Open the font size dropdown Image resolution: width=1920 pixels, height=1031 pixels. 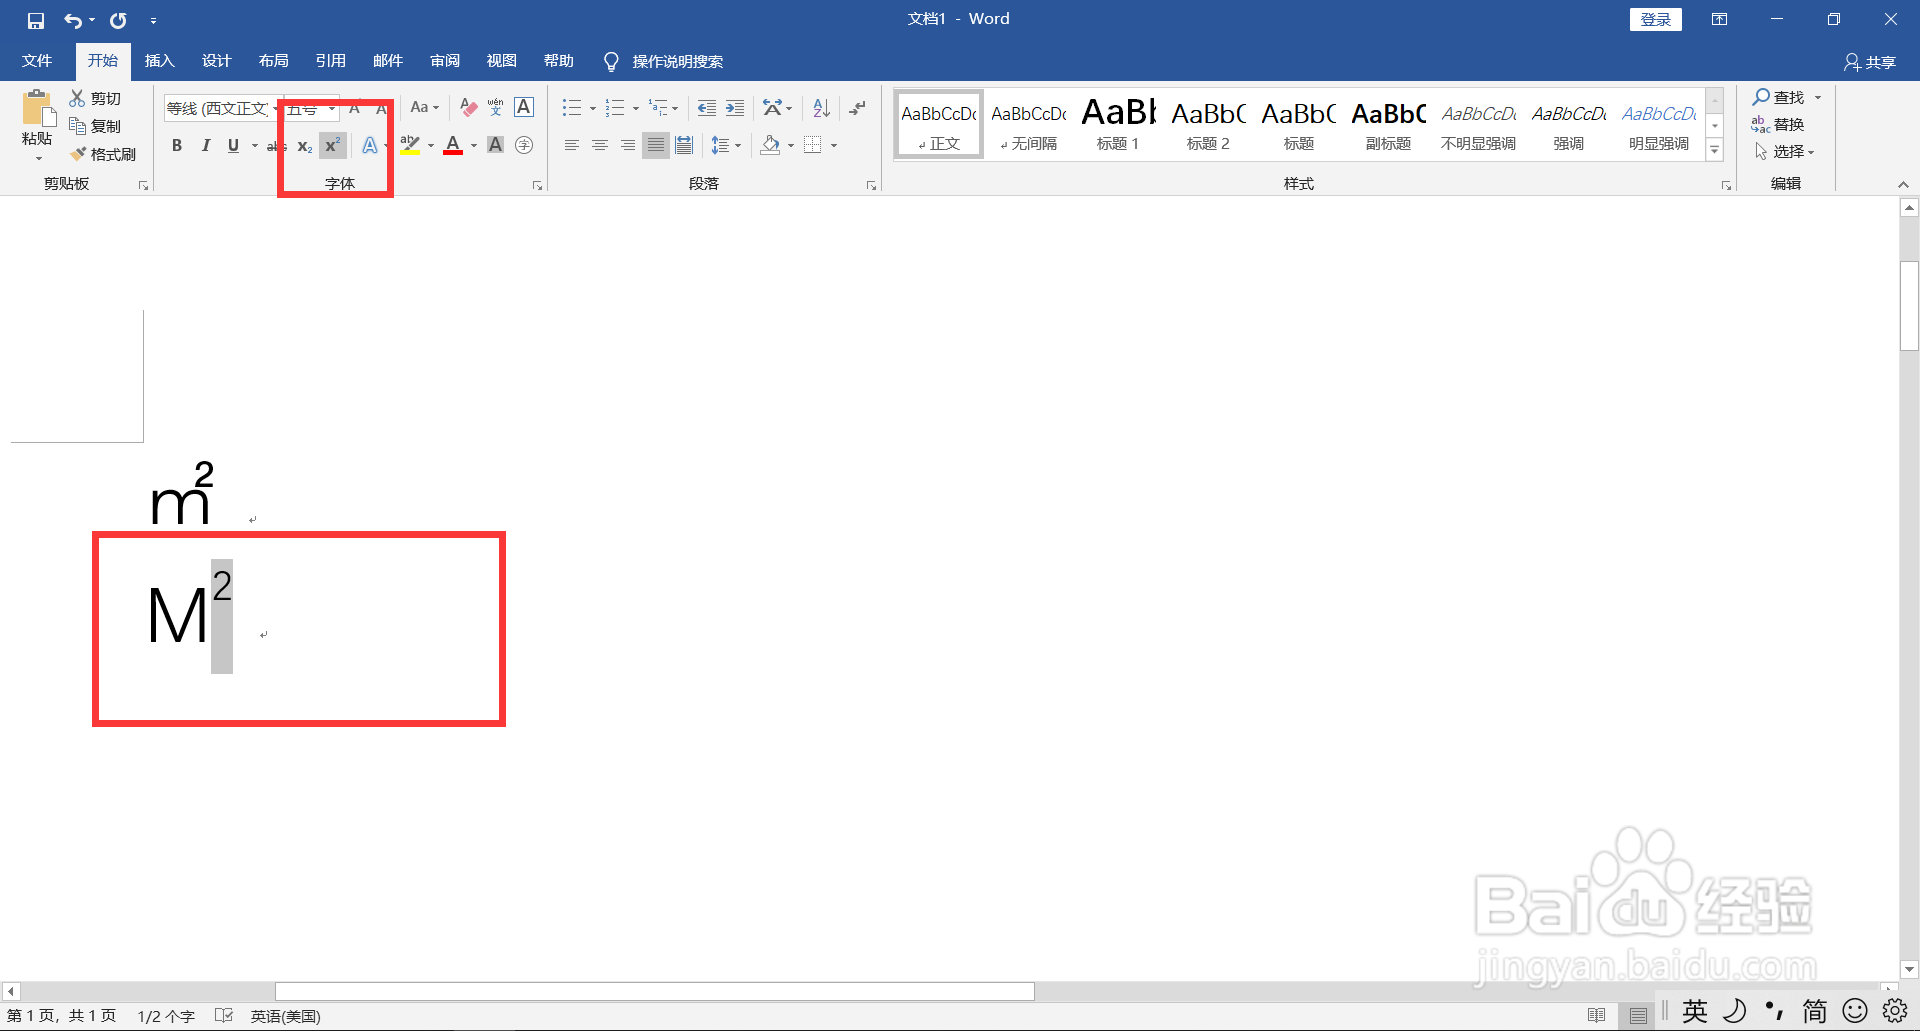[331, 108]
